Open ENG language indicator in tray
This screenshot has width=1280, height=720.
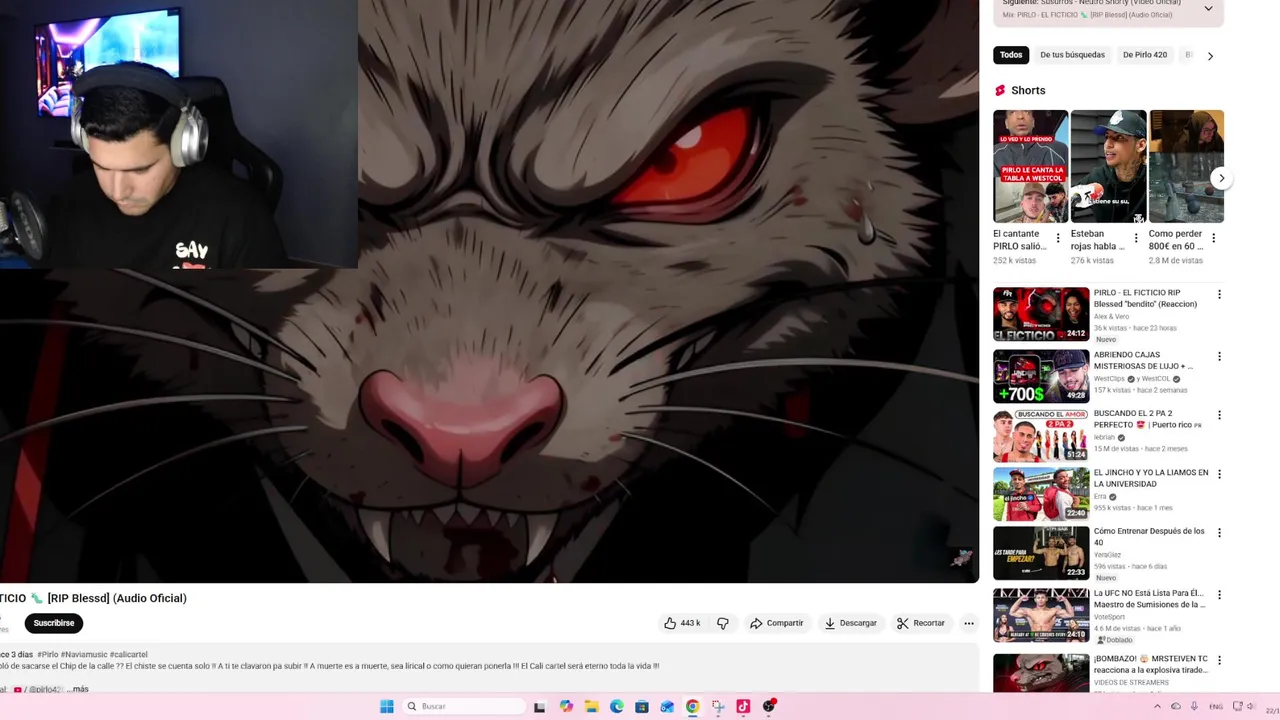(x=1216, y=706)
